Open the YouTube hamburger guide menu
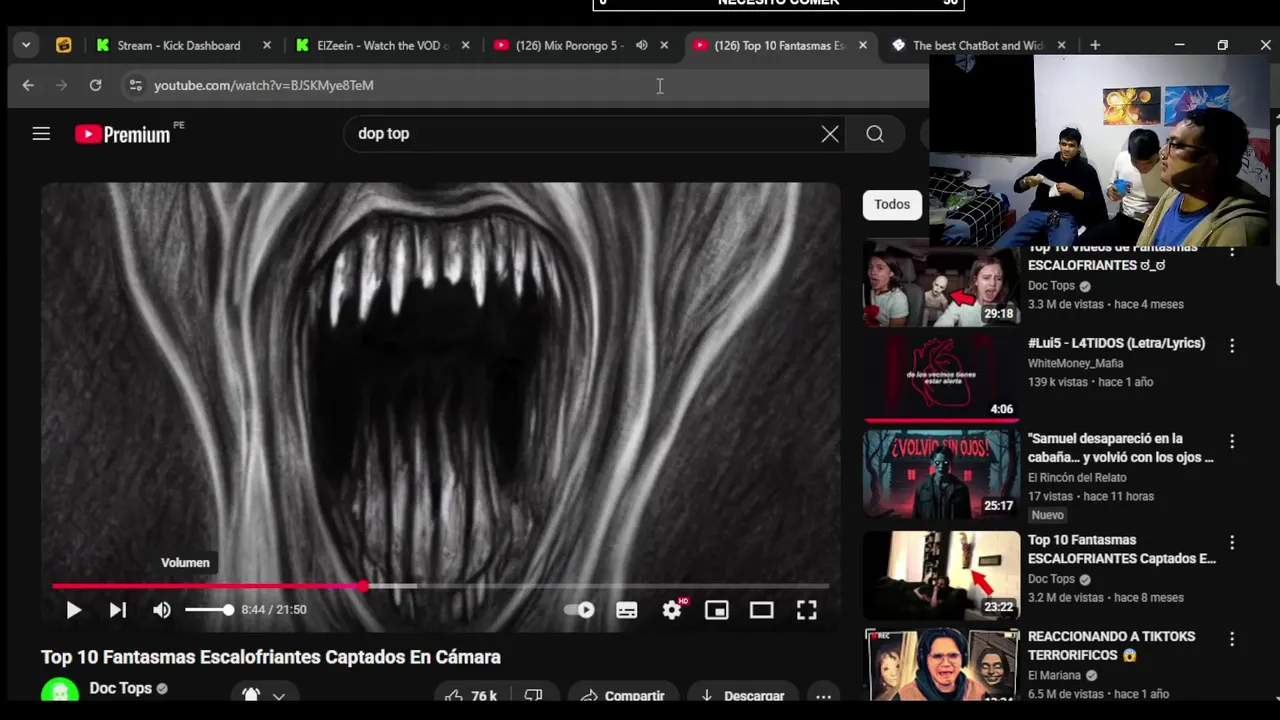The image size is (1280, 720). 41,133
